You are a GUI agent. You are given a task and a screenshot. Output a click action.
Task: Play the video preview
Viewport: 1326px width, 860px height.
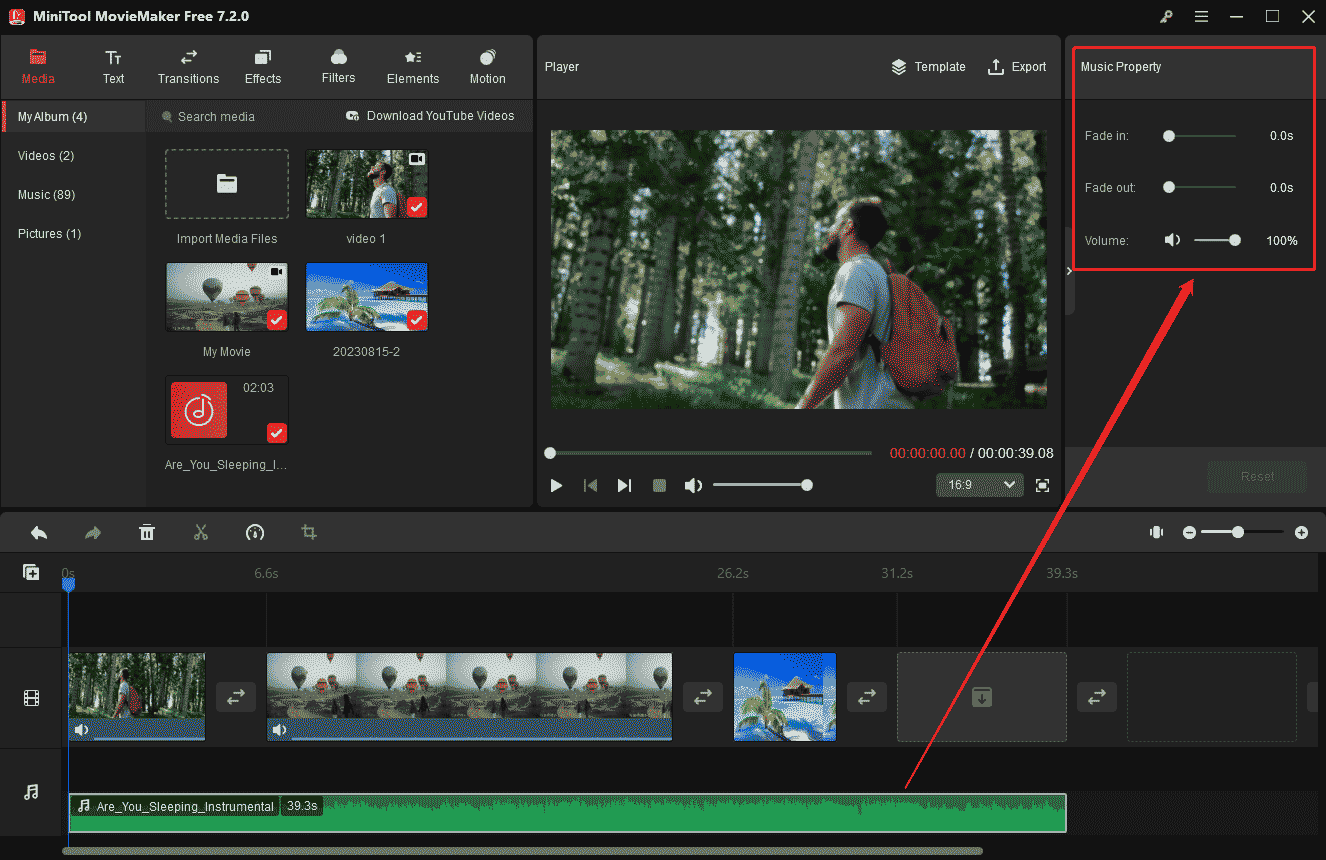[557, 485]
